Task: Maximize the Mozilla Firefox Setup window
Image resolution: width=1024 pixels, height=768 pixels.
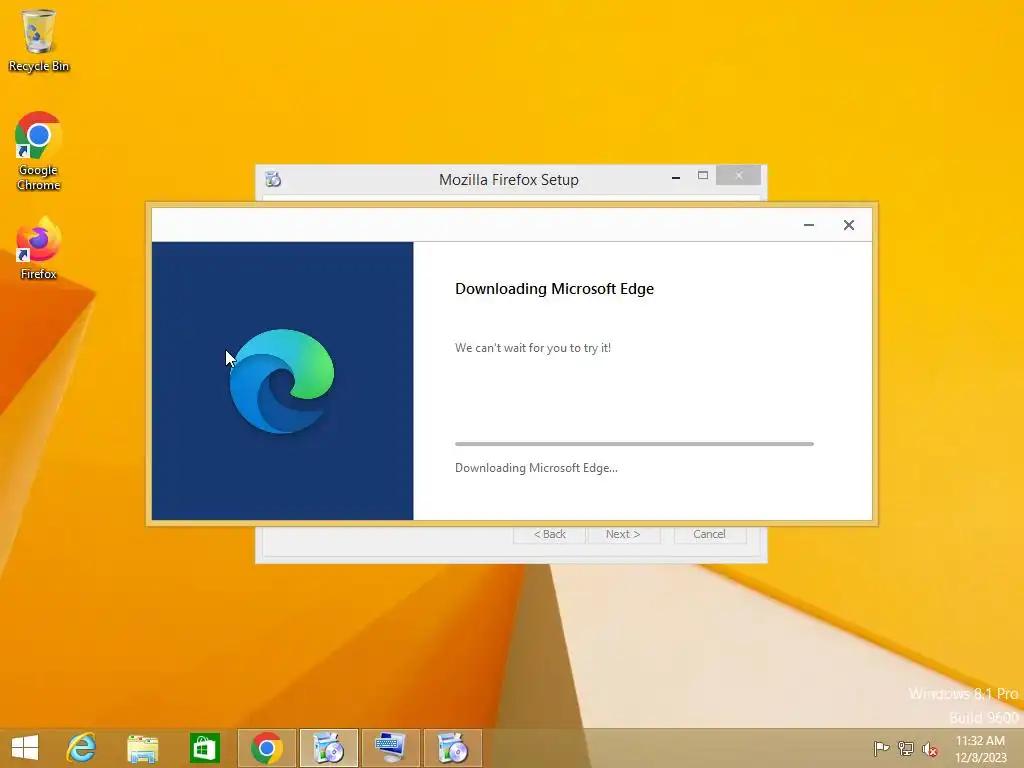Action: tap(703, 176)
